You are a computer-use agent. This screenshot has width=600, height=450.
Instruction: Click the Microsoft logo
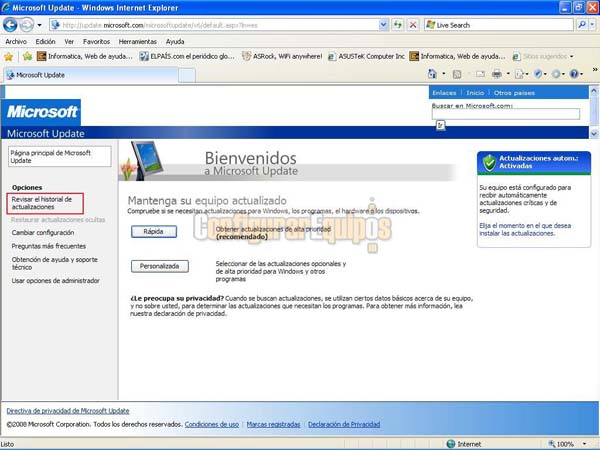click(x=42, y=112)
